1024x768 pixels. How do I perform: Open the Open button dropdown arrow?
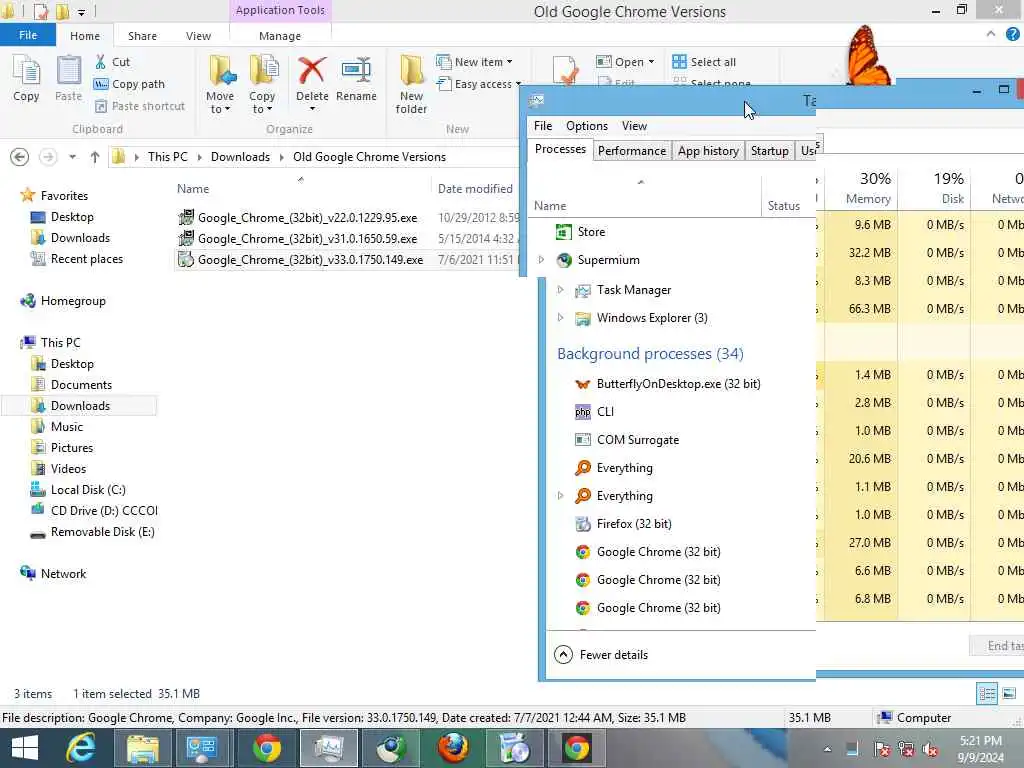[x=651, y=62]
